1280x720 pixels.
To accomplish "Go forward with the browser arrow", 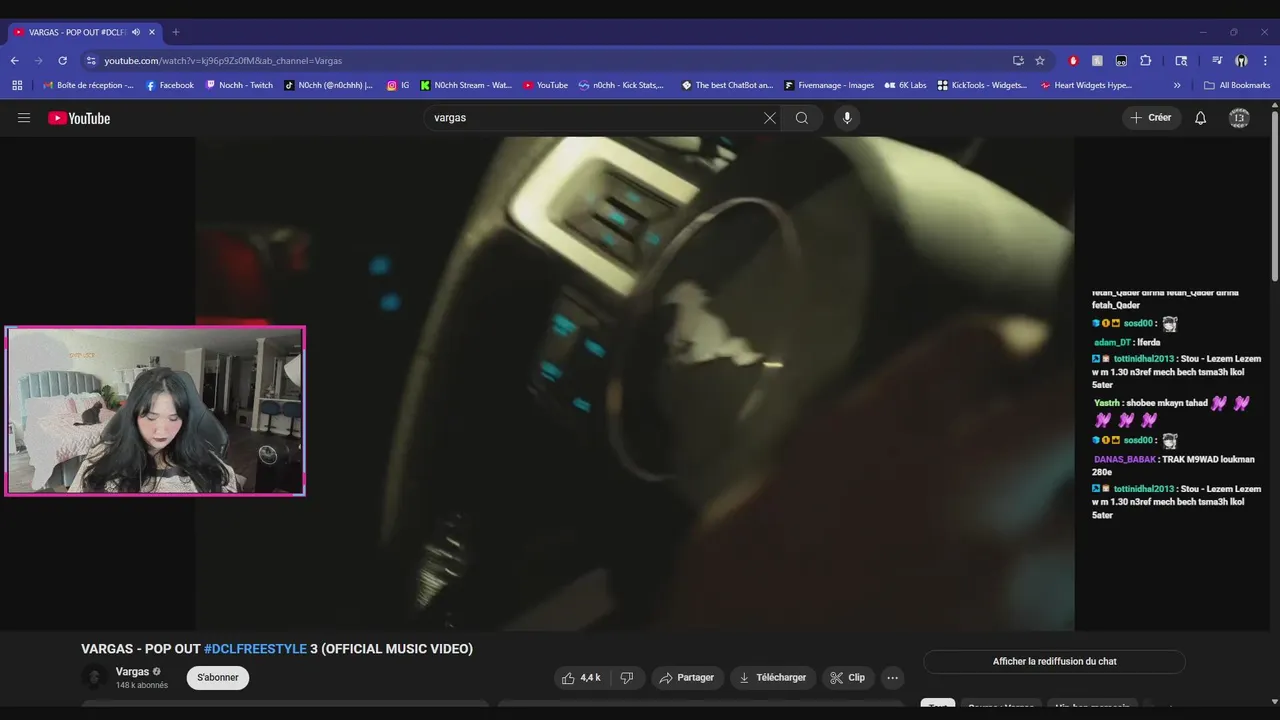I will point(39,60).
